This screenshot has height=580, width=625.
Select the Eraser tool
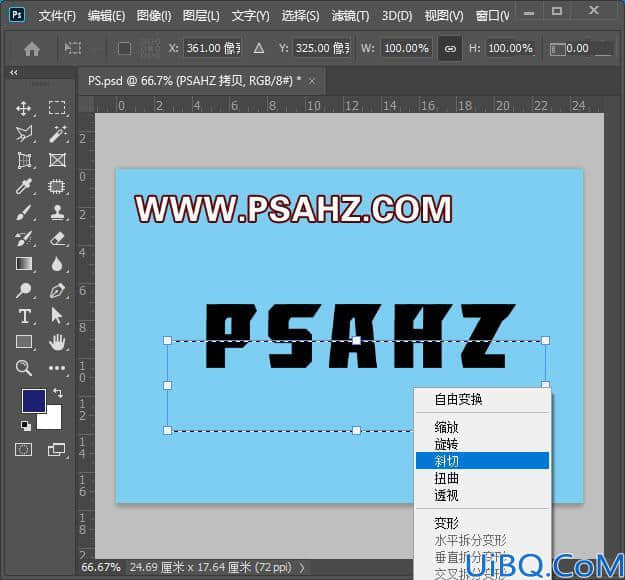click(57, 238)
